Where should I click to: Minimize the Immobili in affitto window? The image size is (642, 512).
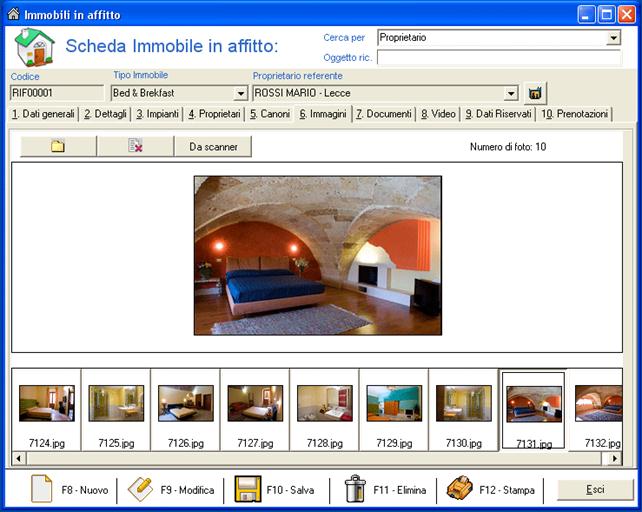(586, 15)
